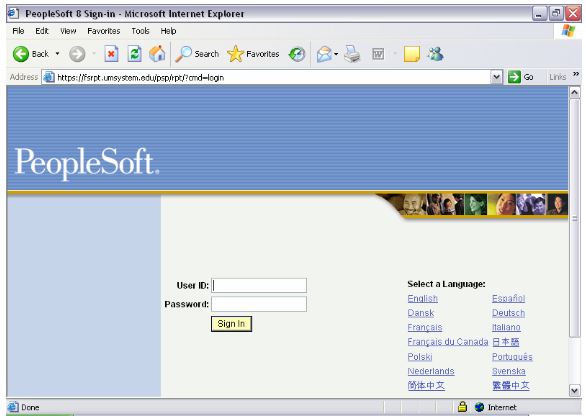Print the page using printer icon
586x416 pixels.
pyautogui.click(x=352, y=54)
